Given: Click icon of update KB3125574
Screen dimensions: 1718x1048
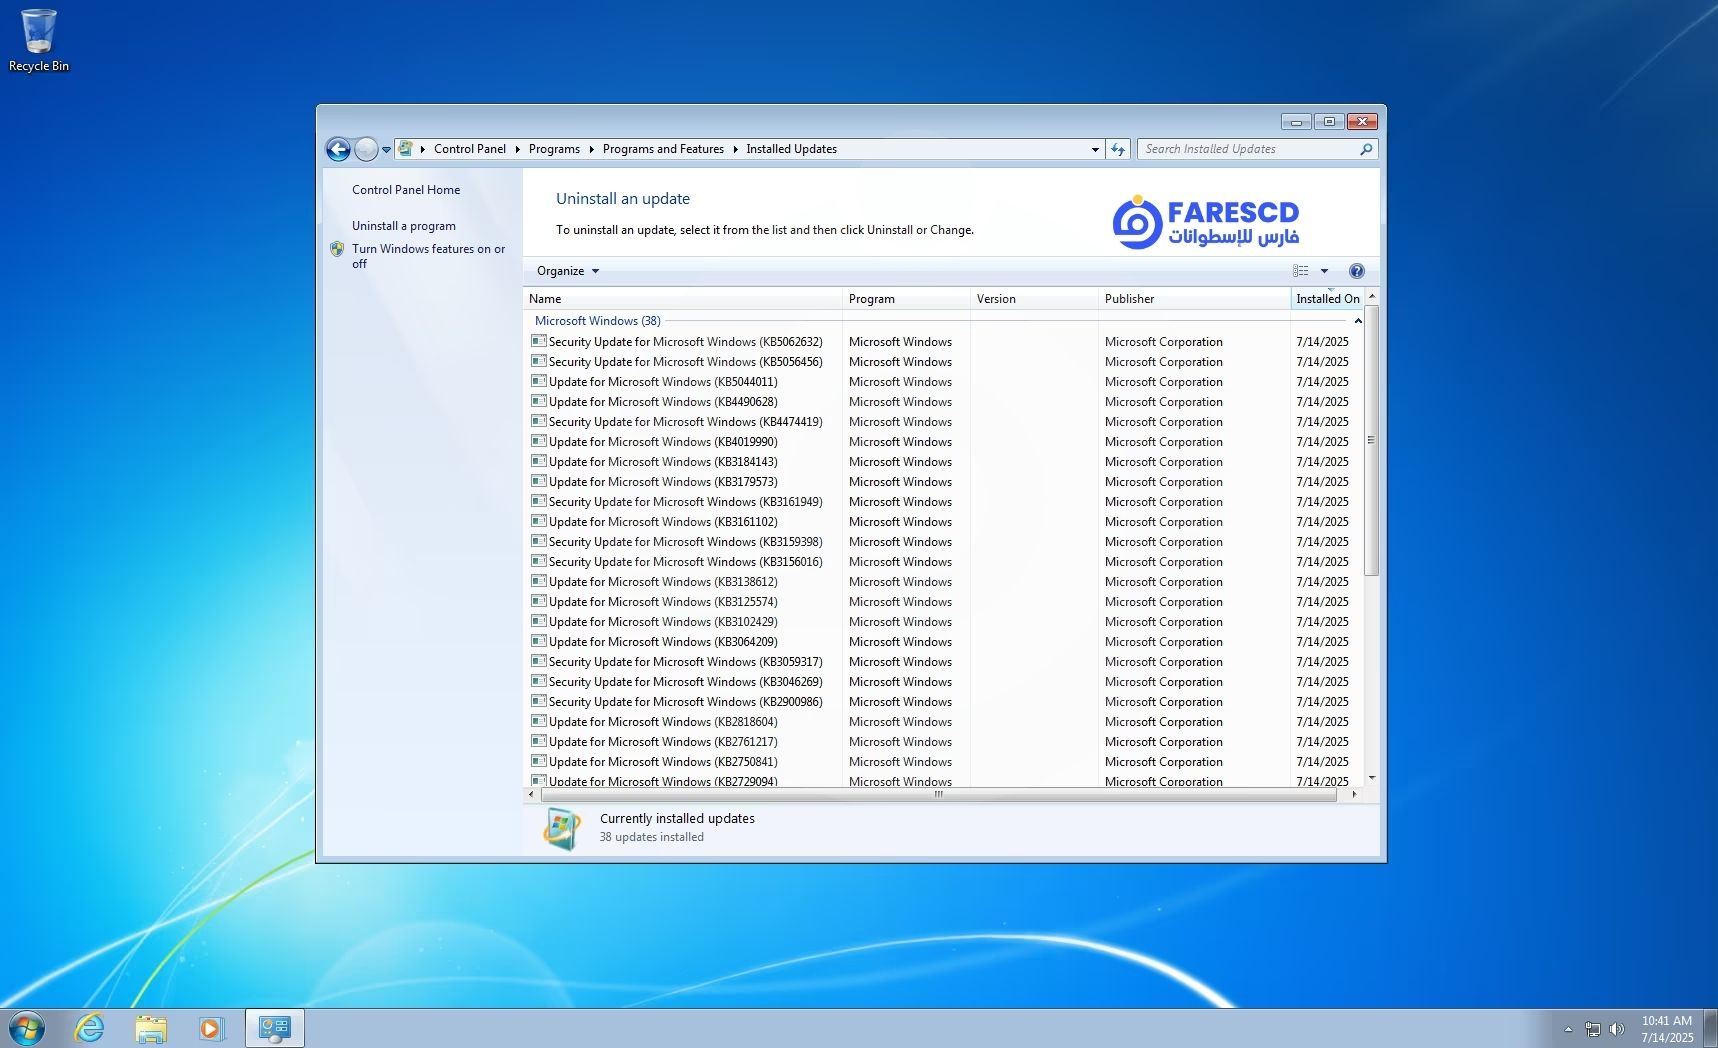Looking at the screenshot, I should [539, 601].
